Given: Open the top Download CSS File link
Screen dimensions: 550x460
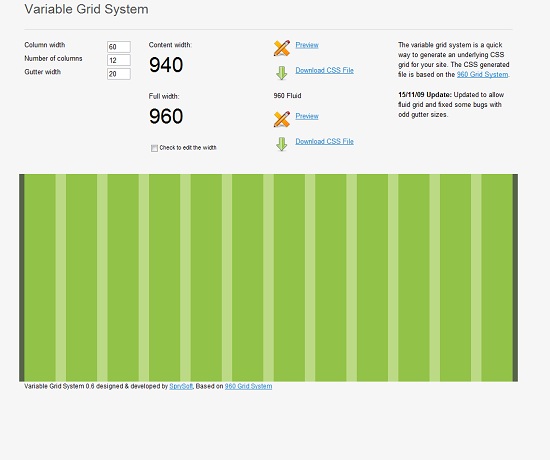Looking at the screenshot, I should 324,70.
